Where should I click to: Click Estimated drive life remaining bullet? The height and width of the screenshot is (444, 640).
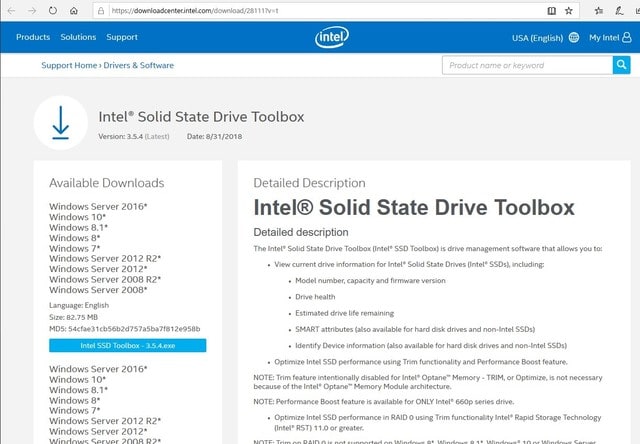(x=344, y=313)
